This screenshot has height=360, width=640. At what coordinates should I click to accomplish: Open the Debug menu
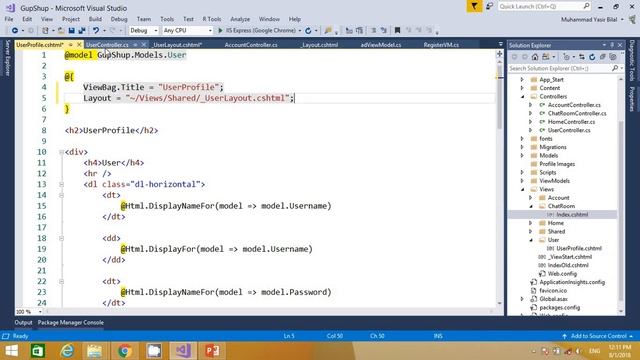point(119,19)
